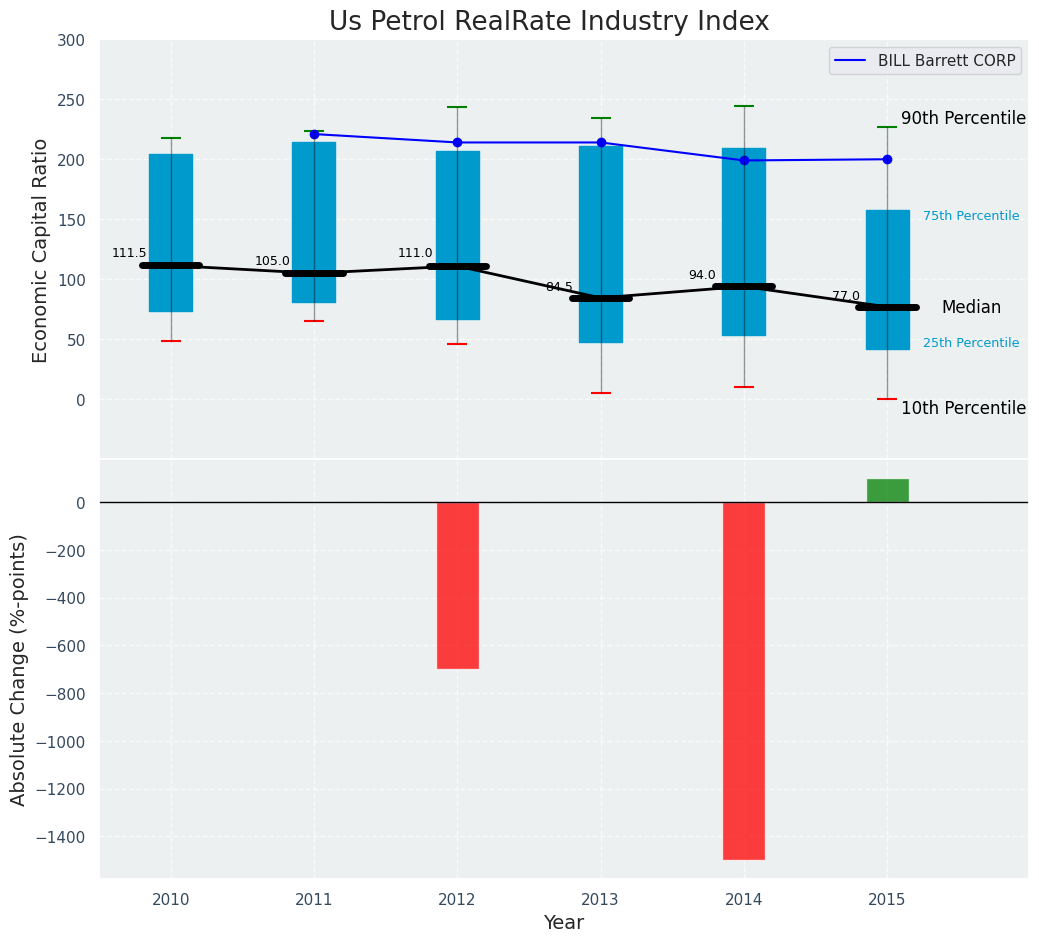The width and height of the screenshot is (1039, 942).
Task: Select the red 2012 change bar
Action: point(457,585)
